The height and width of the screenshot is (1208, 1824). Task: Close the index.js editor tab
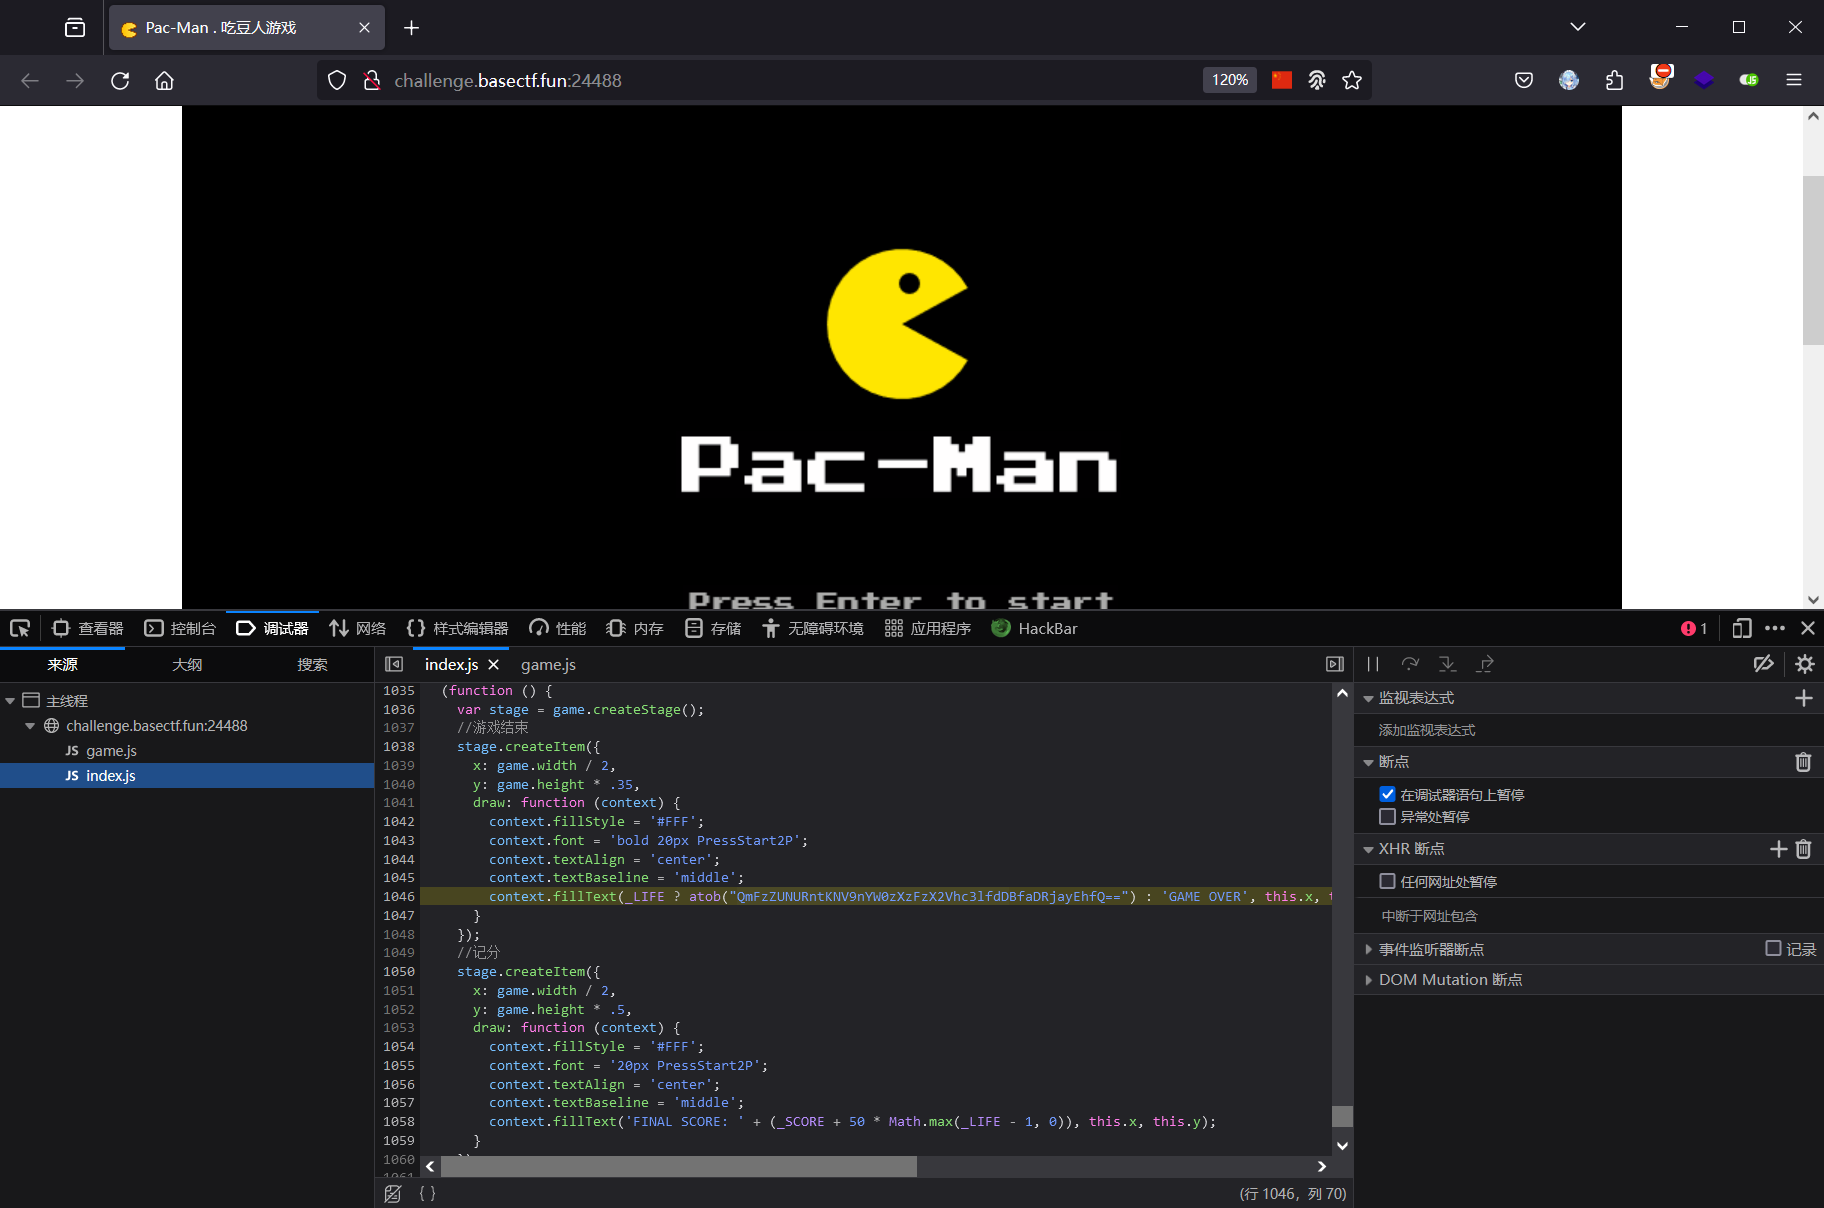pyautogui.click(x=493, y=664)
